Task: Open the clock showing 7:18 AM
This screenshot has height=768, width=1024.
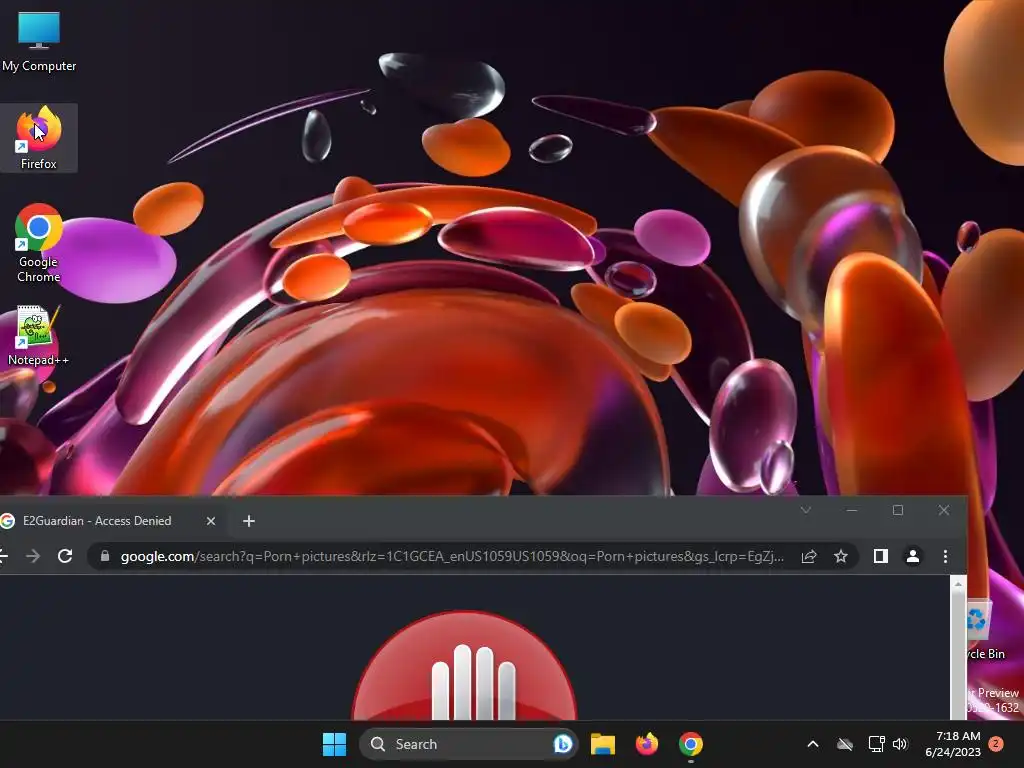Action: [953, 744]
